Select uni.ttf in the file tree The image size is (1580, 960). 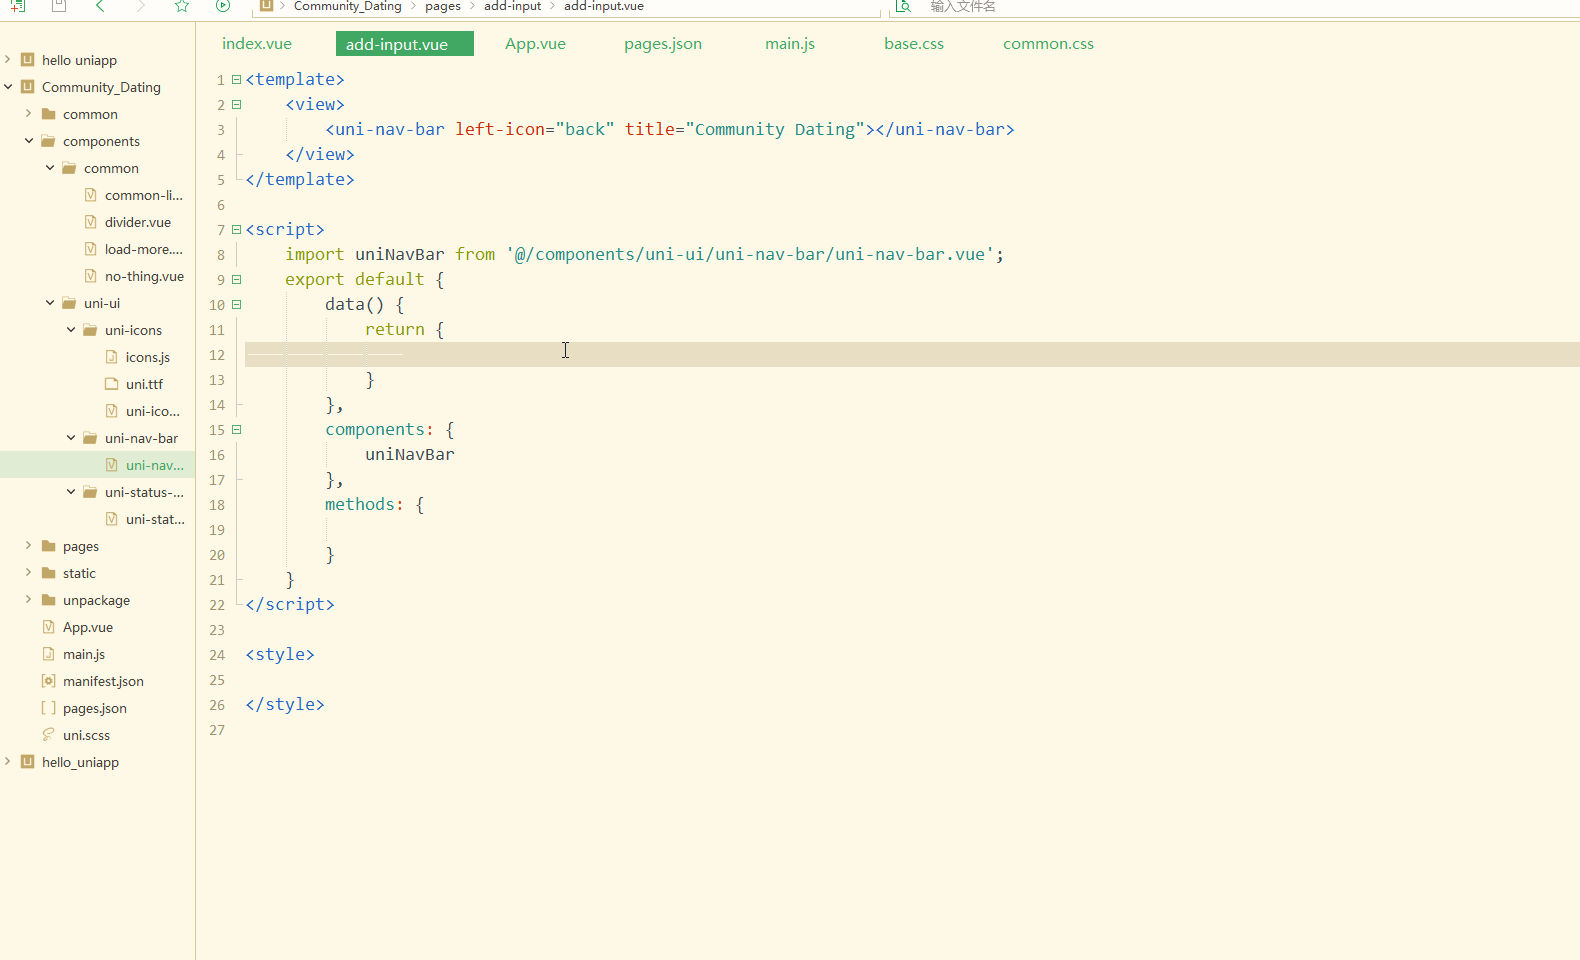[144, 384]
